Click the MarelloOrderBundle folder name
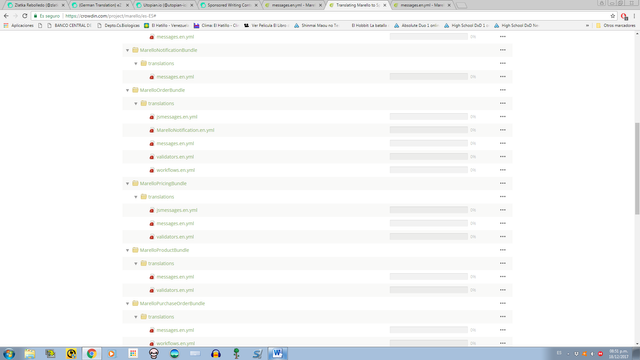This screenshot has width=640, height=360. [x=162, y=90]
